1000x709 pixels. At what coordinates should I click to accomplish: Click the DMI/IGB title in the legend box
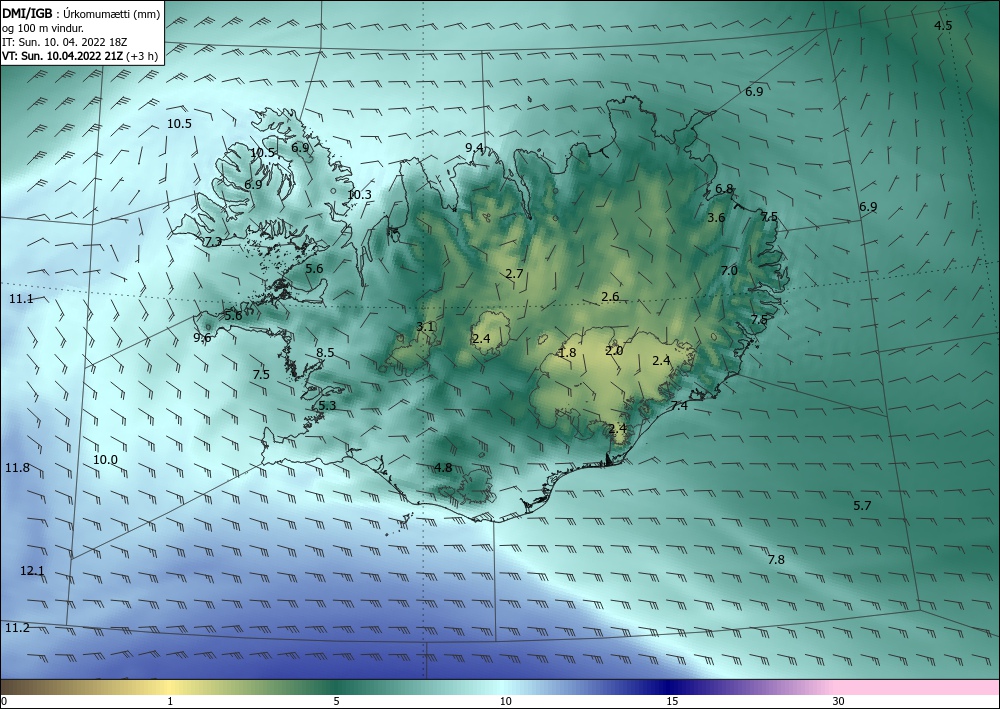coord(27,13)
